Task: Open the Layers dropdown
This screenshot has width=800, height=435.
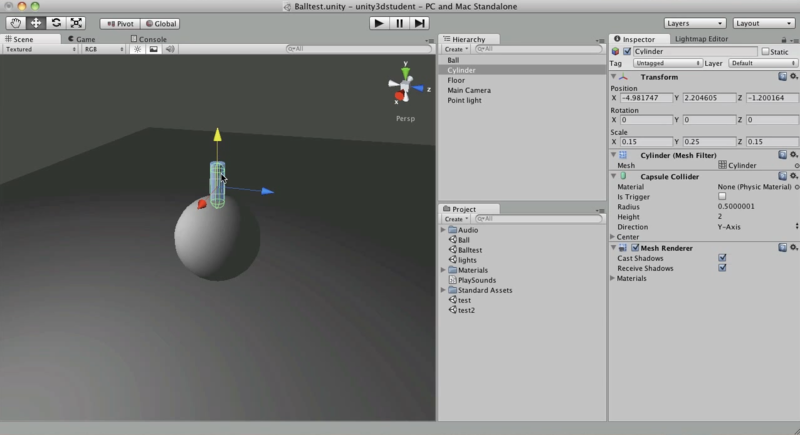Action: click(x=695, y=23)
